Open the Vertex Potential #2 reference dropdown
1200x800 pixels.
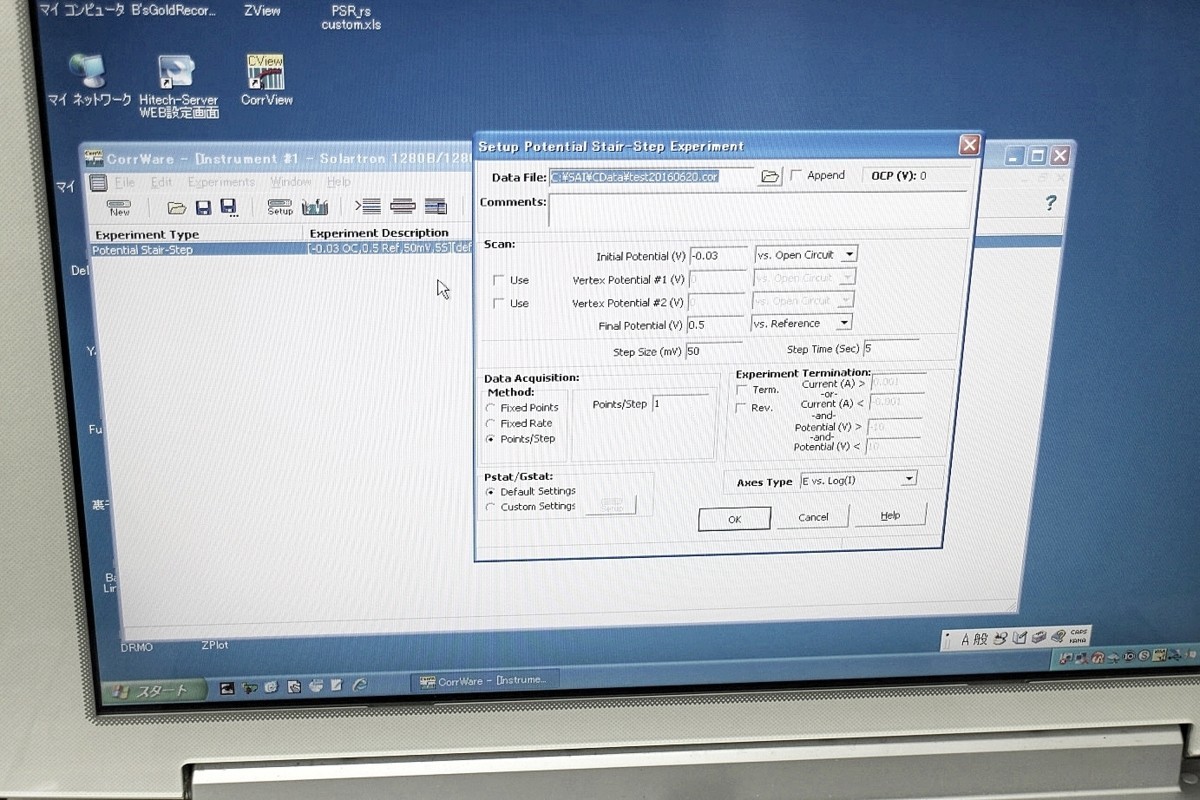(x=845, y=300)
